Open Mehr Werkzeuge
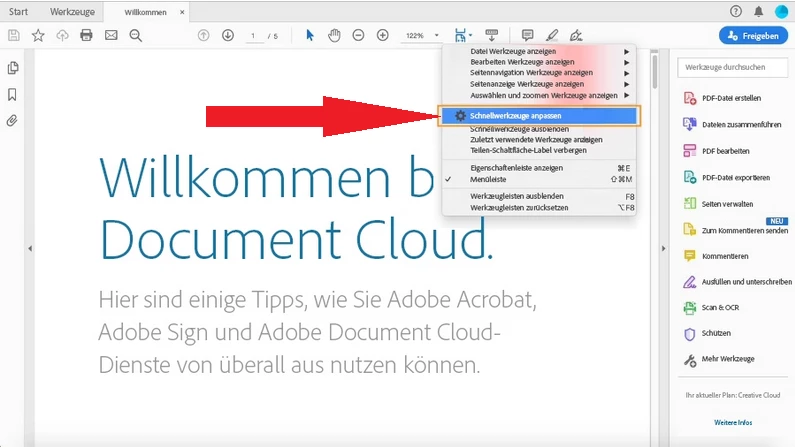Image resolution: width=795 pixels, height=447 pixels. (x=719, y=359)
